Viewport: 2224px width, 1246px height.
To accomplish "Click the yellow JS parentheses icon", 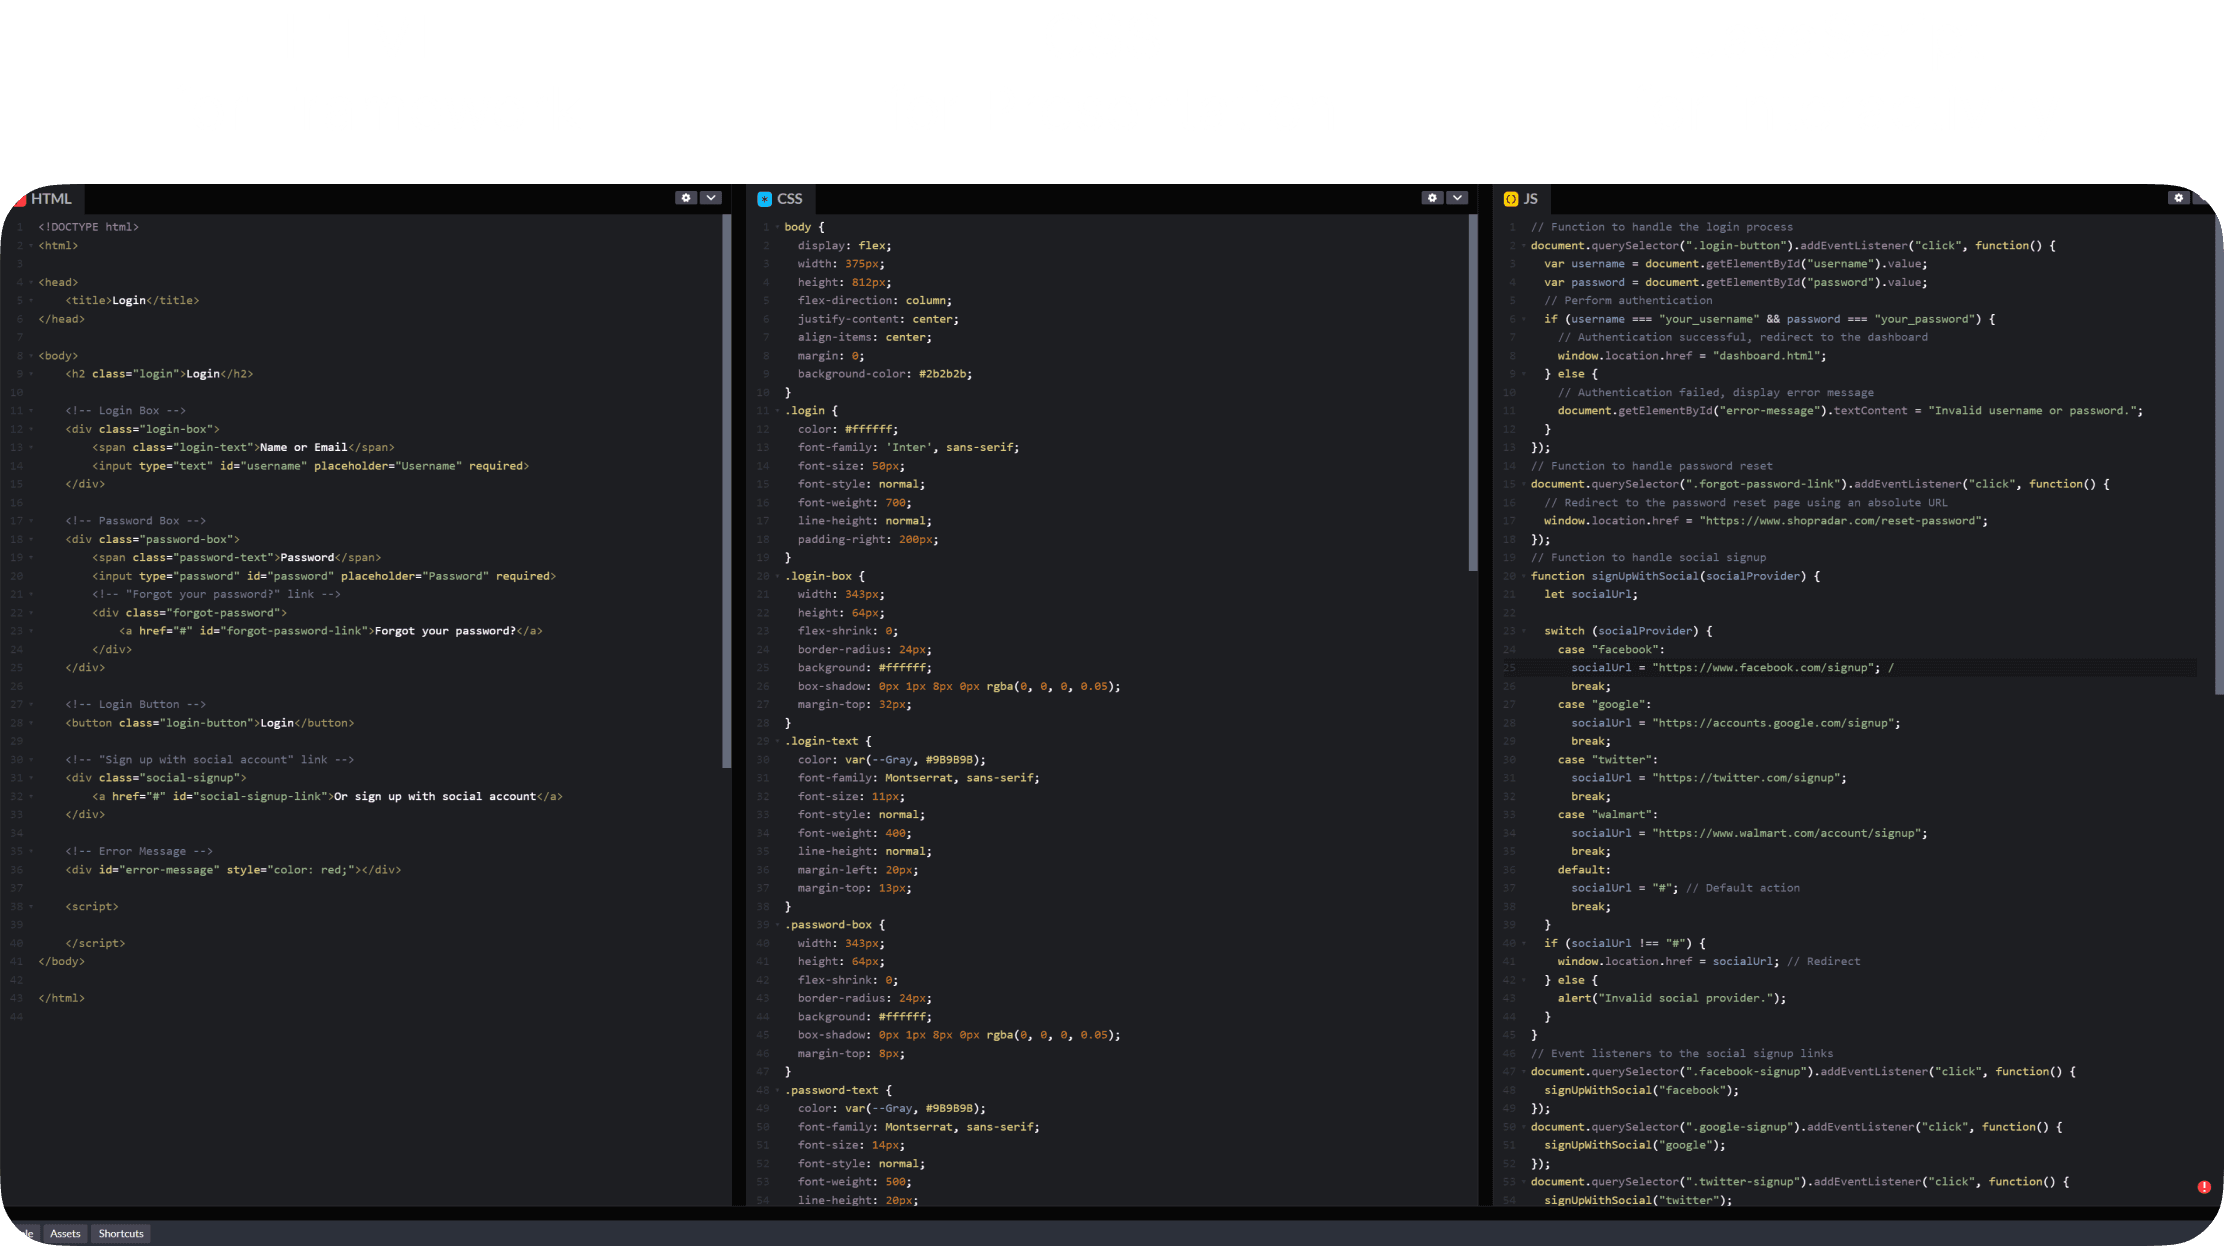I will pos(1511,199).
